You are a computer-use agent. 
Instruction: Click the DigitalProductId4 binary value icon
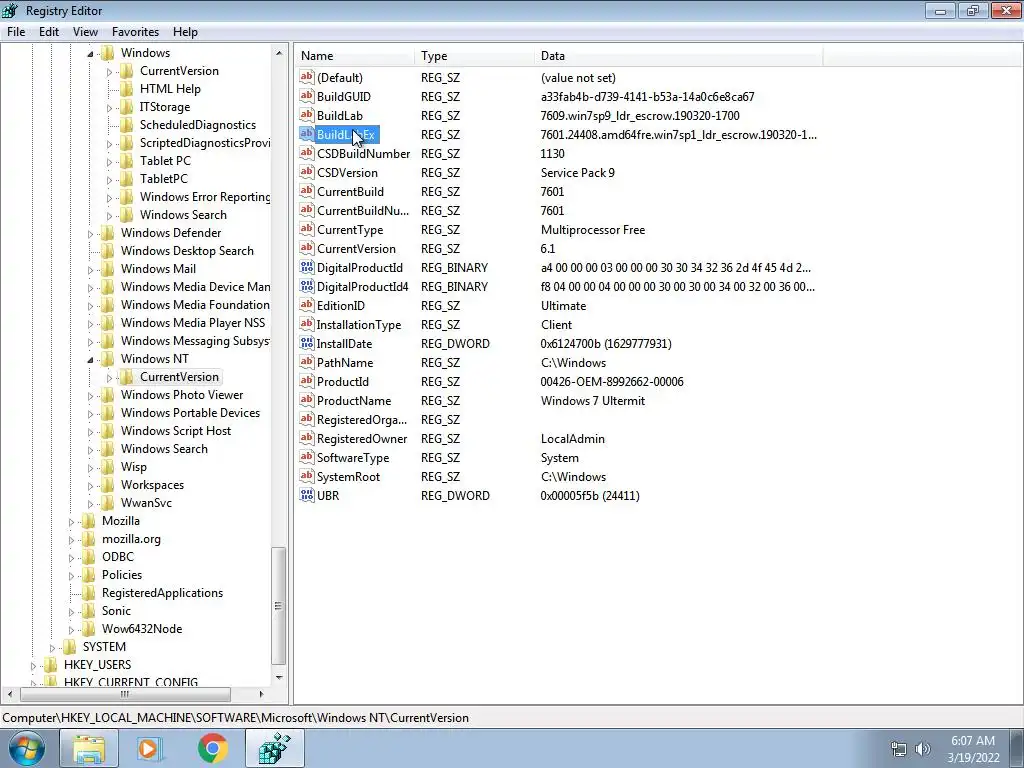coord(306,286)
